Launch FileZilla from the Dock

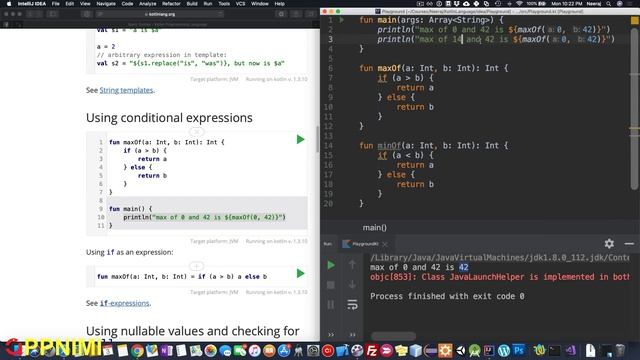coord(372,351)
